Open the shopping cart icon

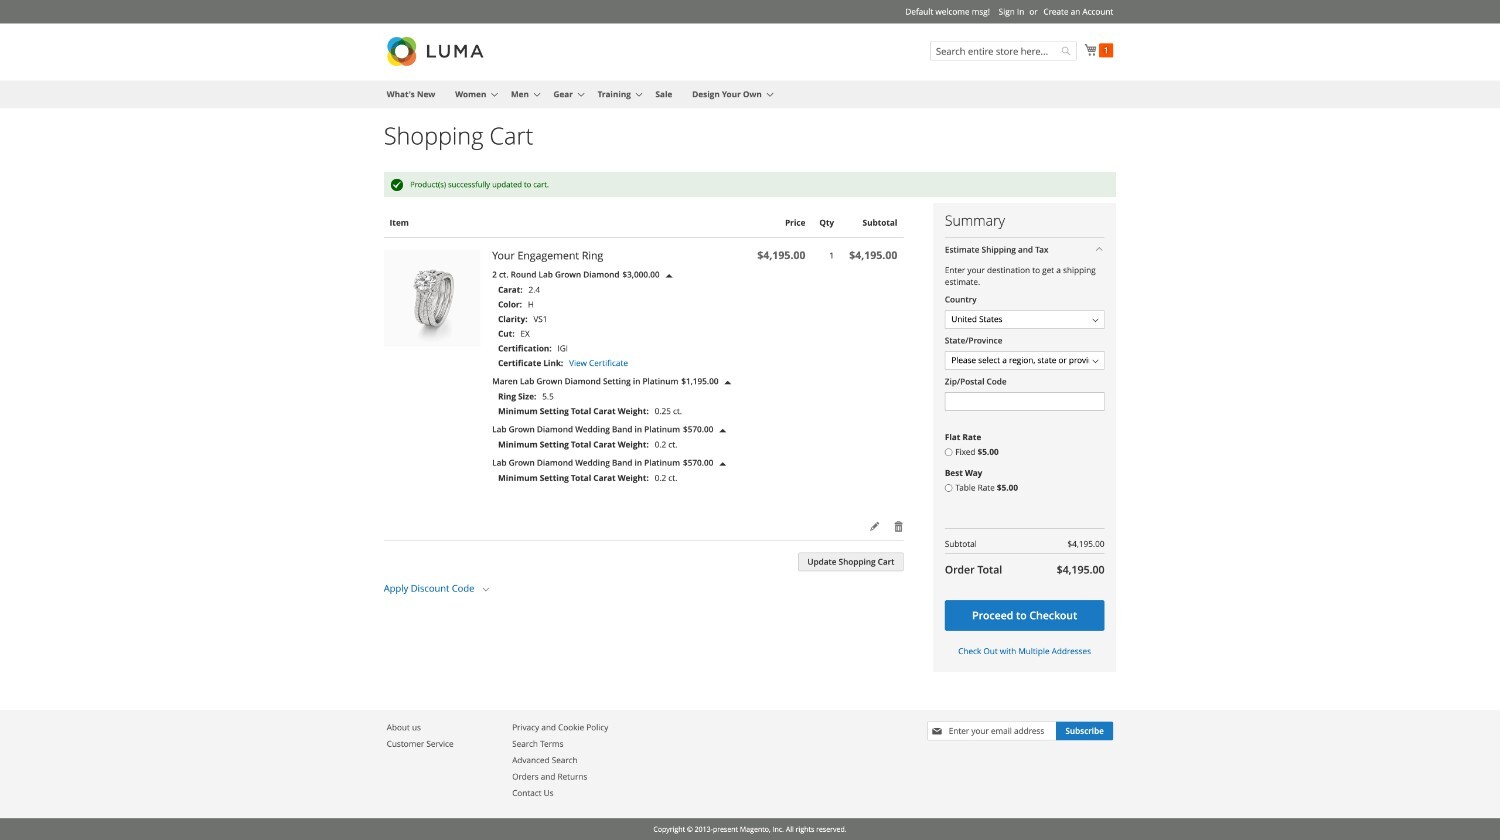pos(1090,50)
